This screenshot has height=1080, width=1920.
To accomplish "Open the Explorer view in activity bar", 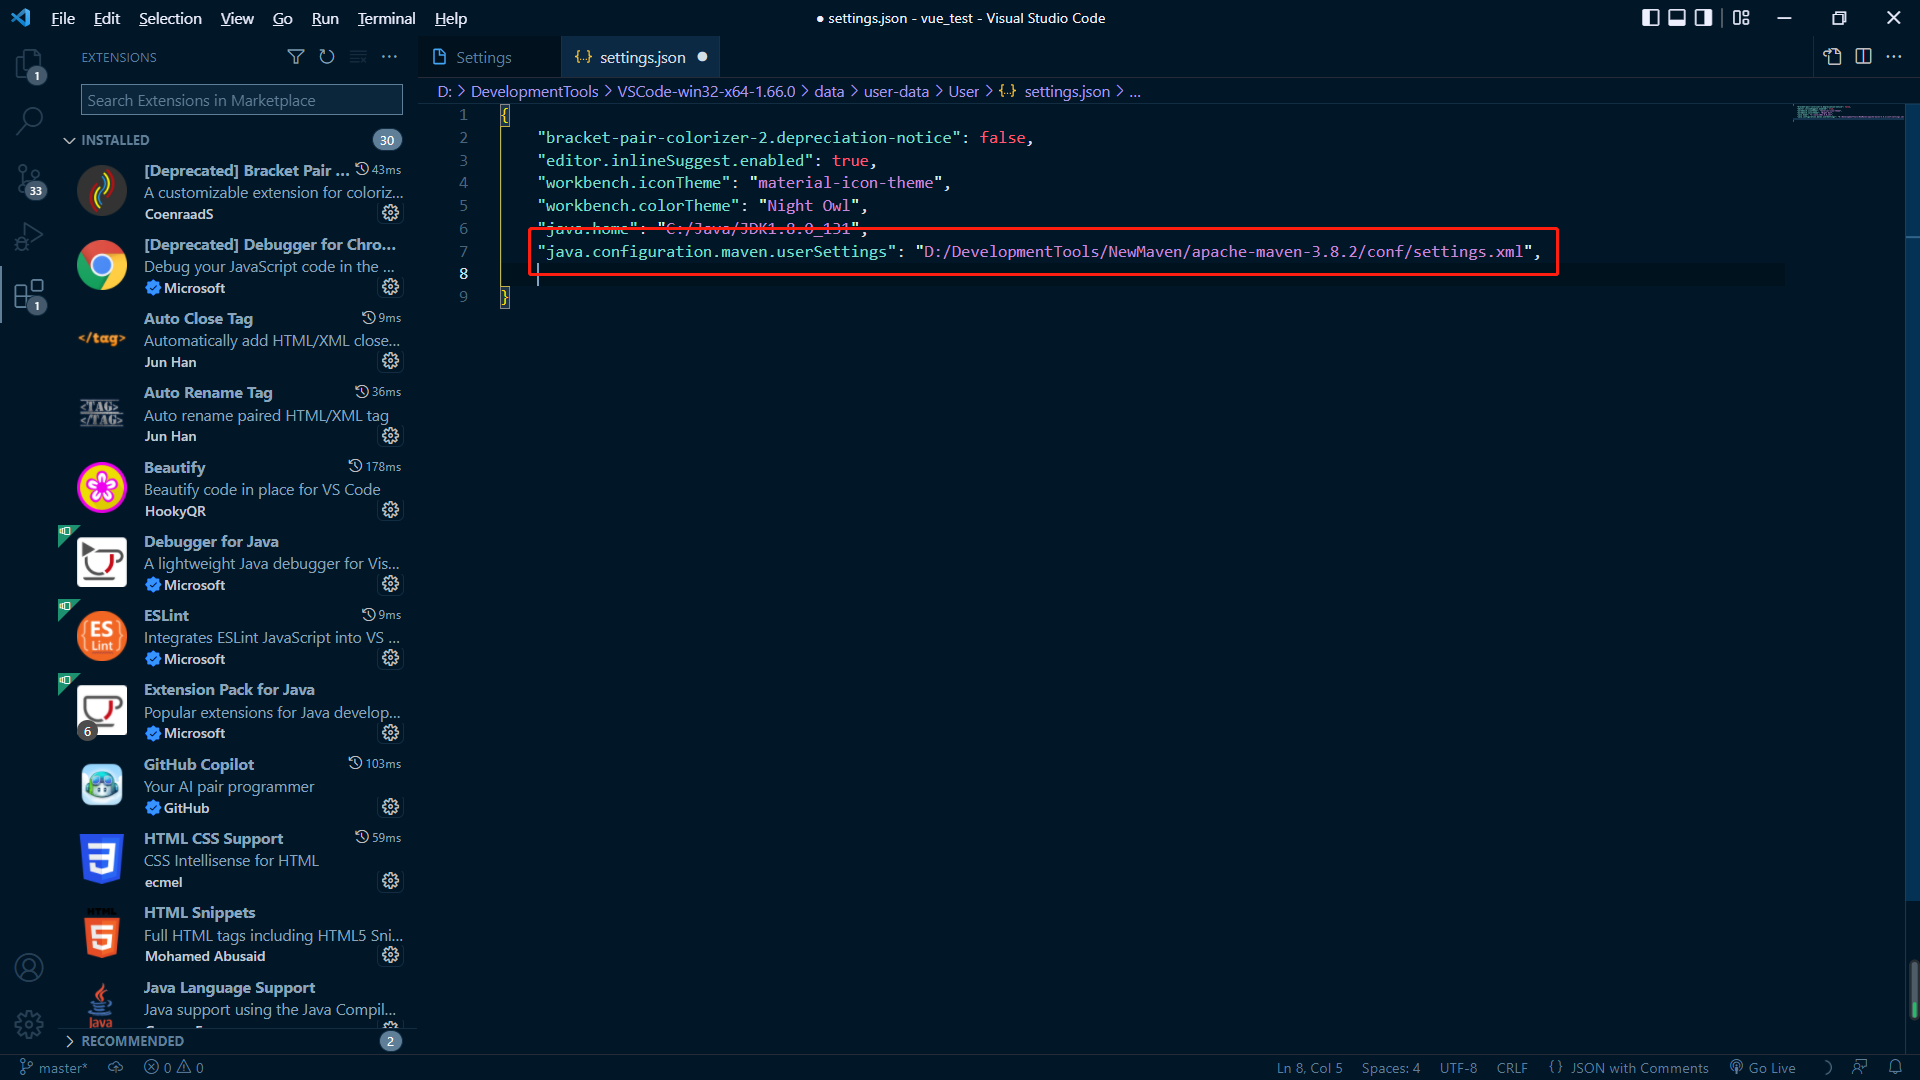I will pyautogui.click(x=29, y=65).
